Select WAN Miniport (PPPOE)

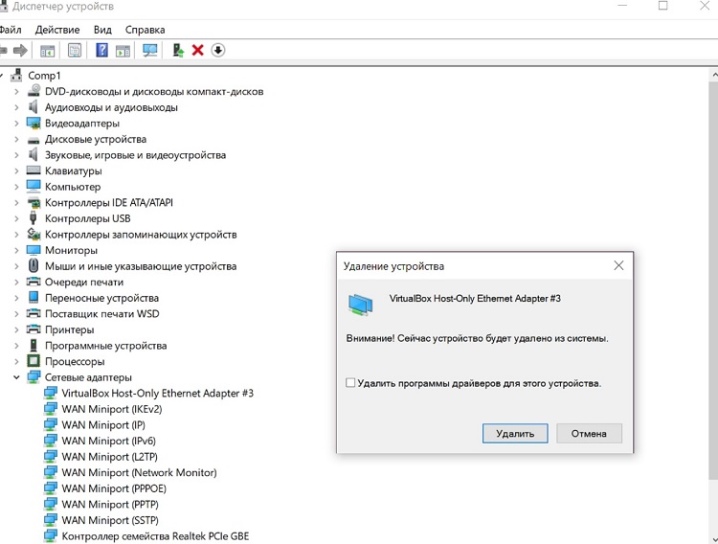click(x=114, y=488)
